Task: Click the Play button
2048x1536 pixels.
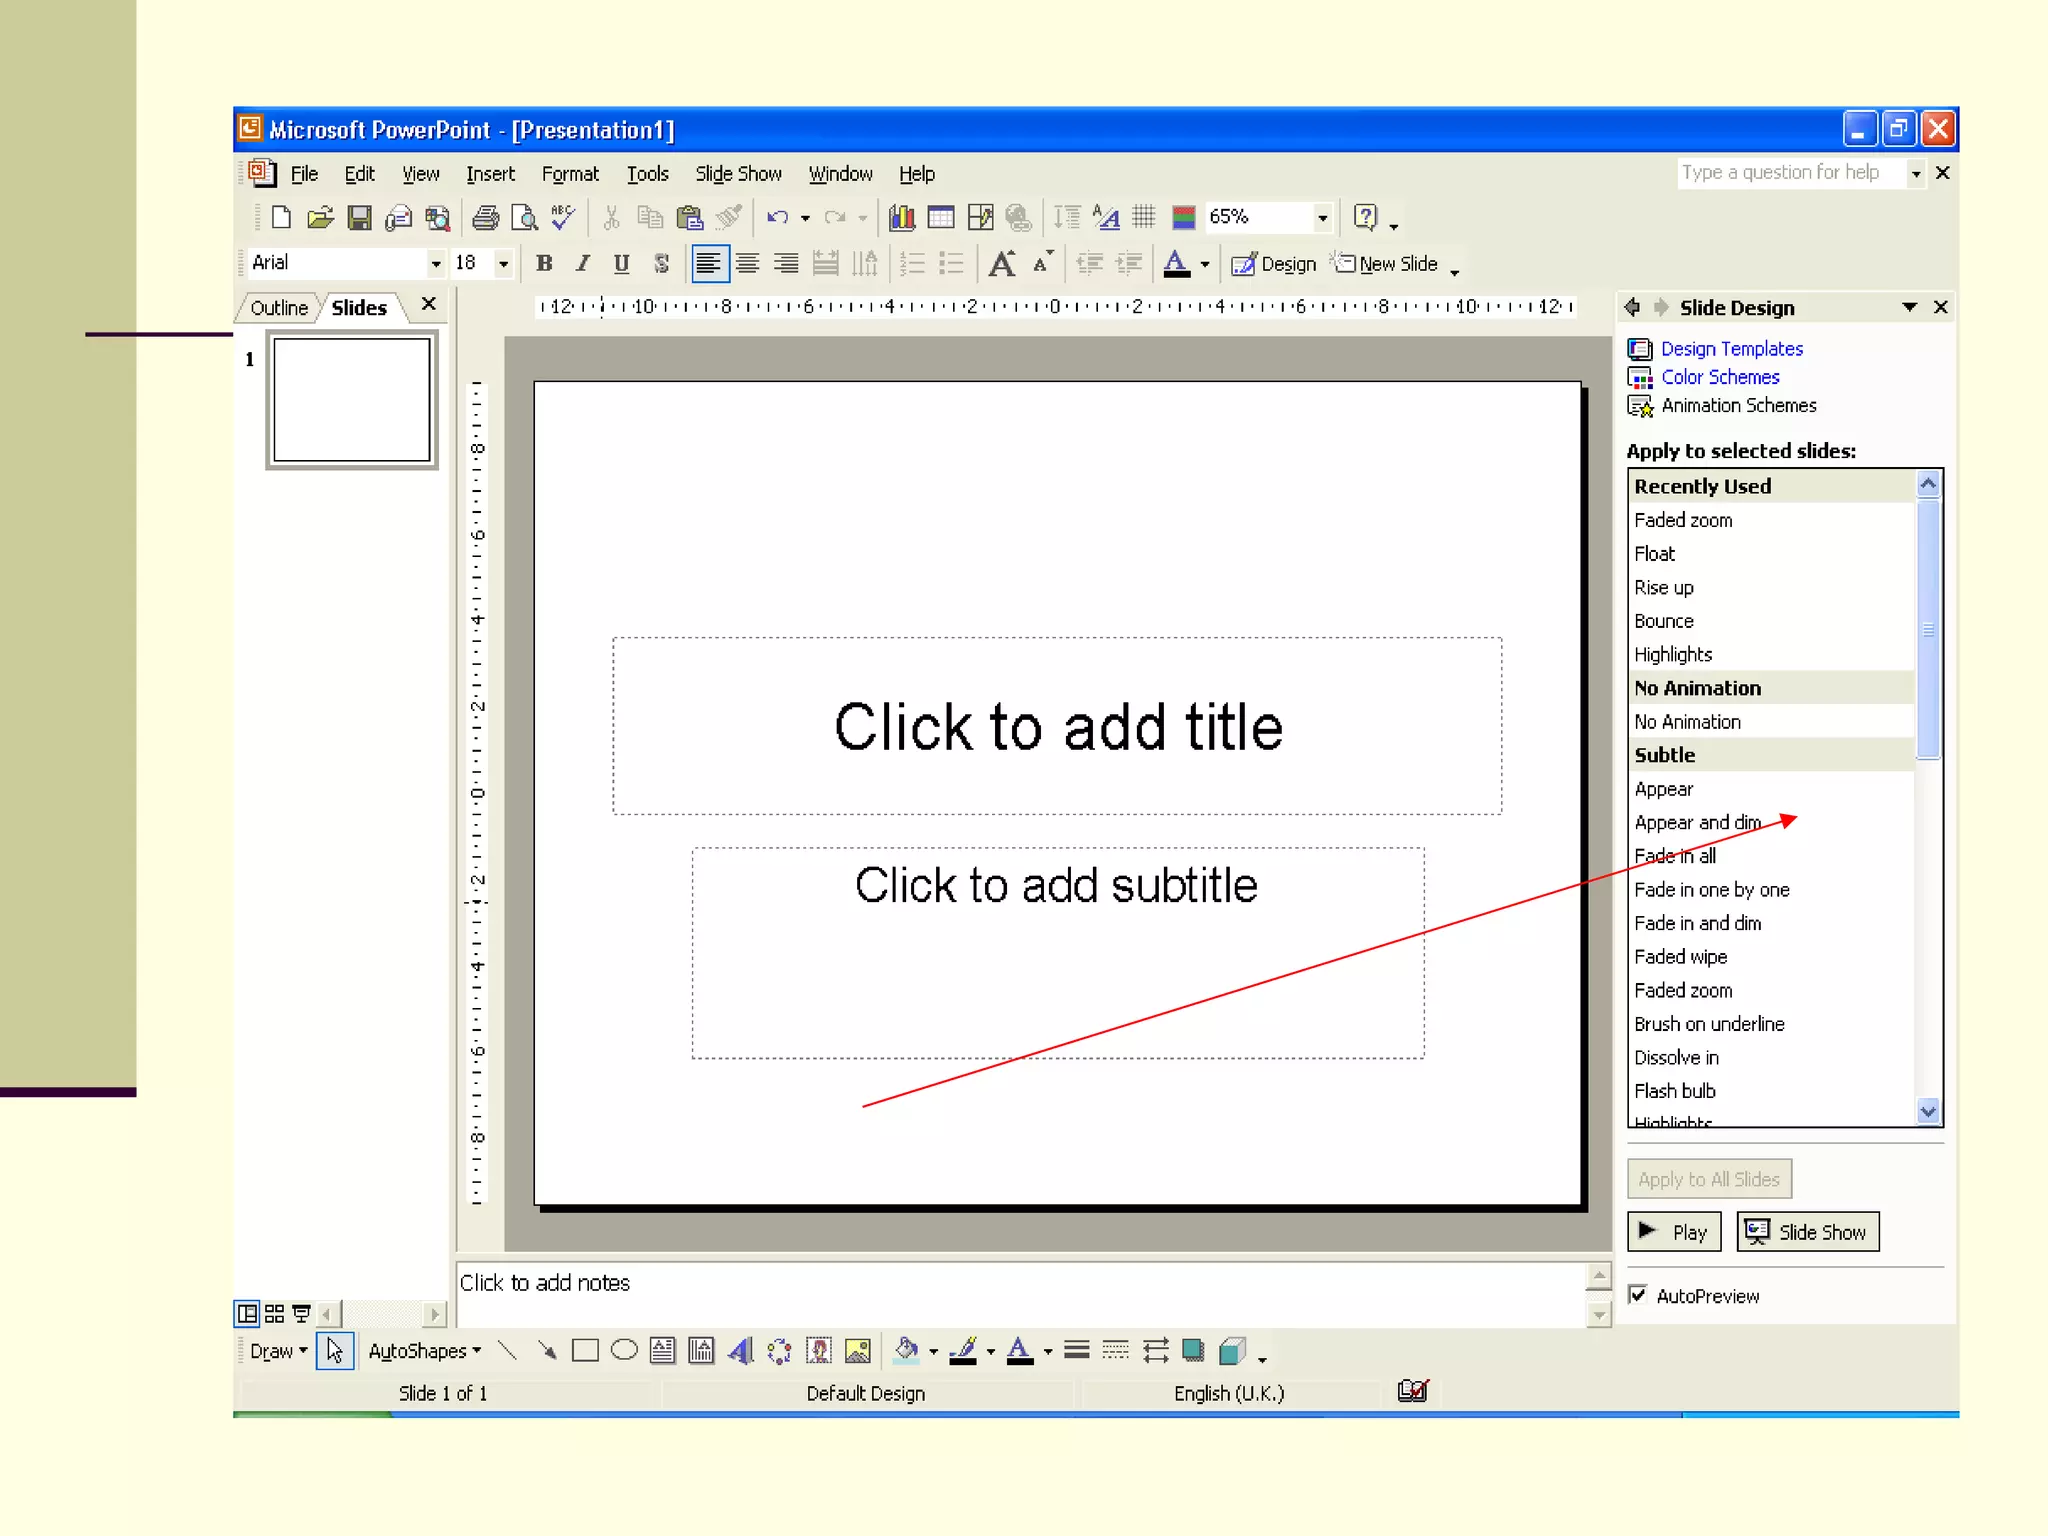Action: click(1674, 1232)
